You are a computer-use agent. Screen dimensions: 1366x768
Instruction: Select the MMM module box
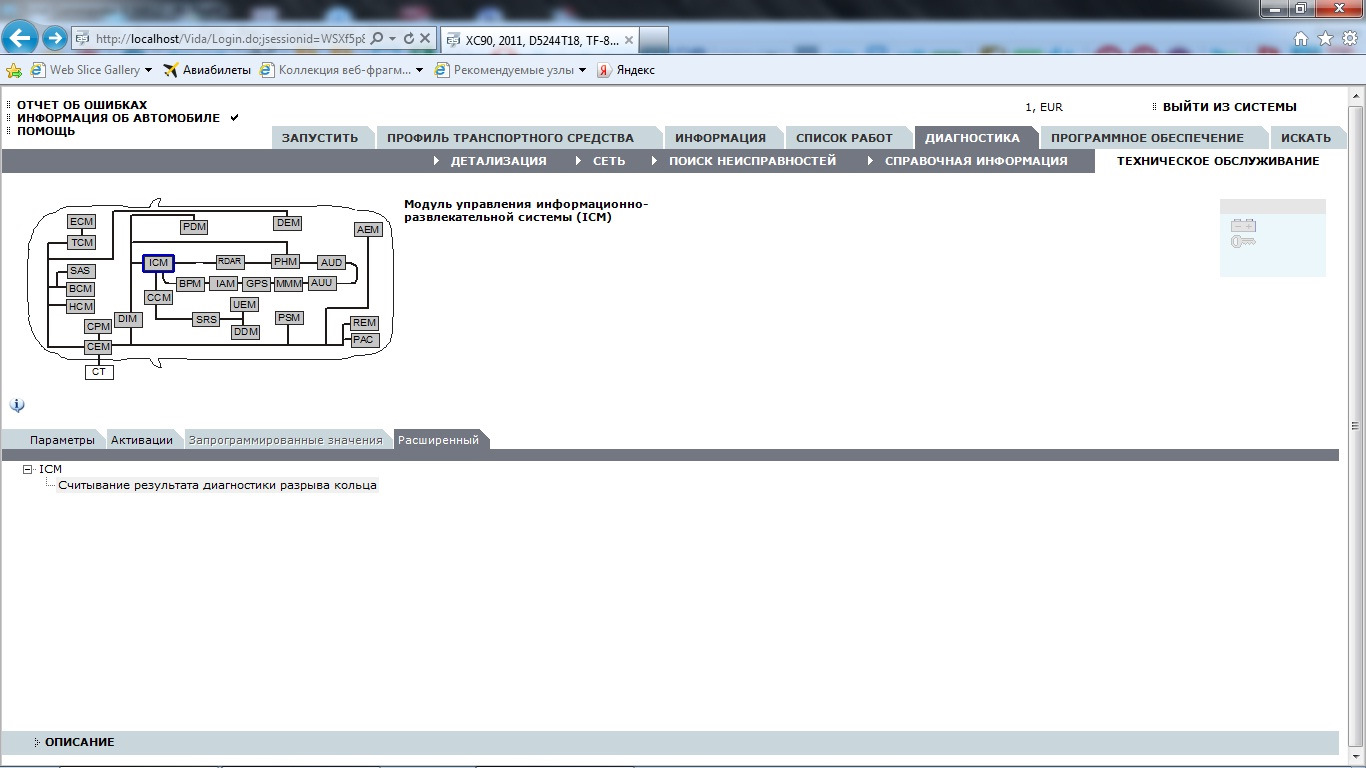[x=288, y=284]
